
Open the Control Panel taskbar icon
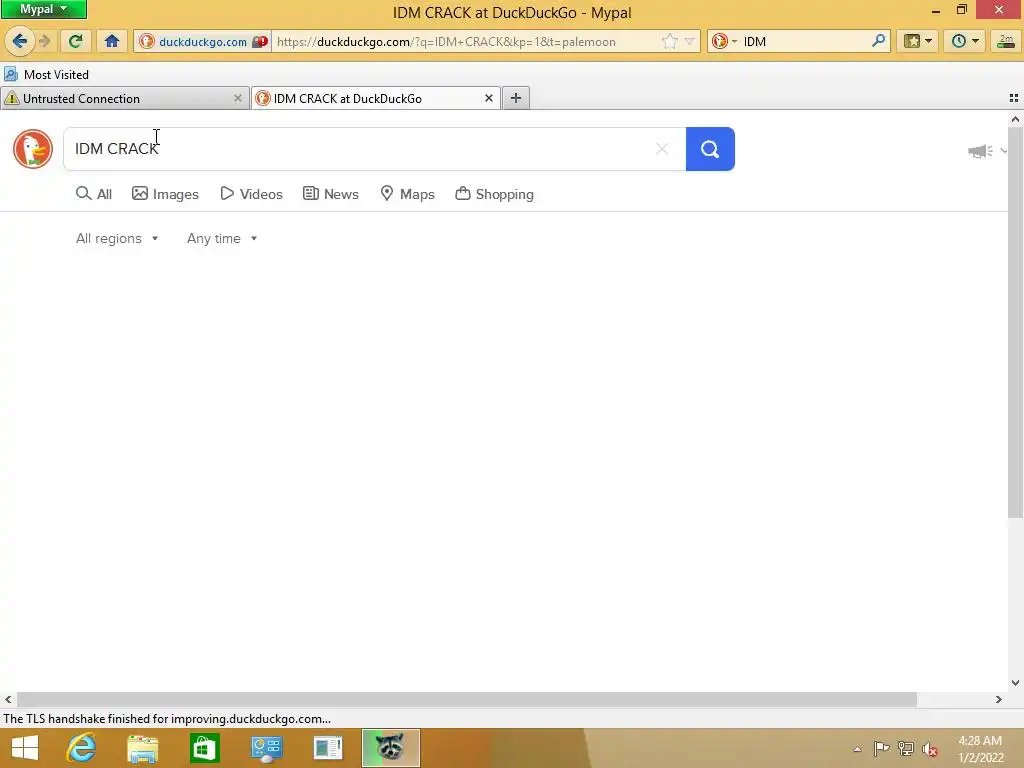[266, 748]
